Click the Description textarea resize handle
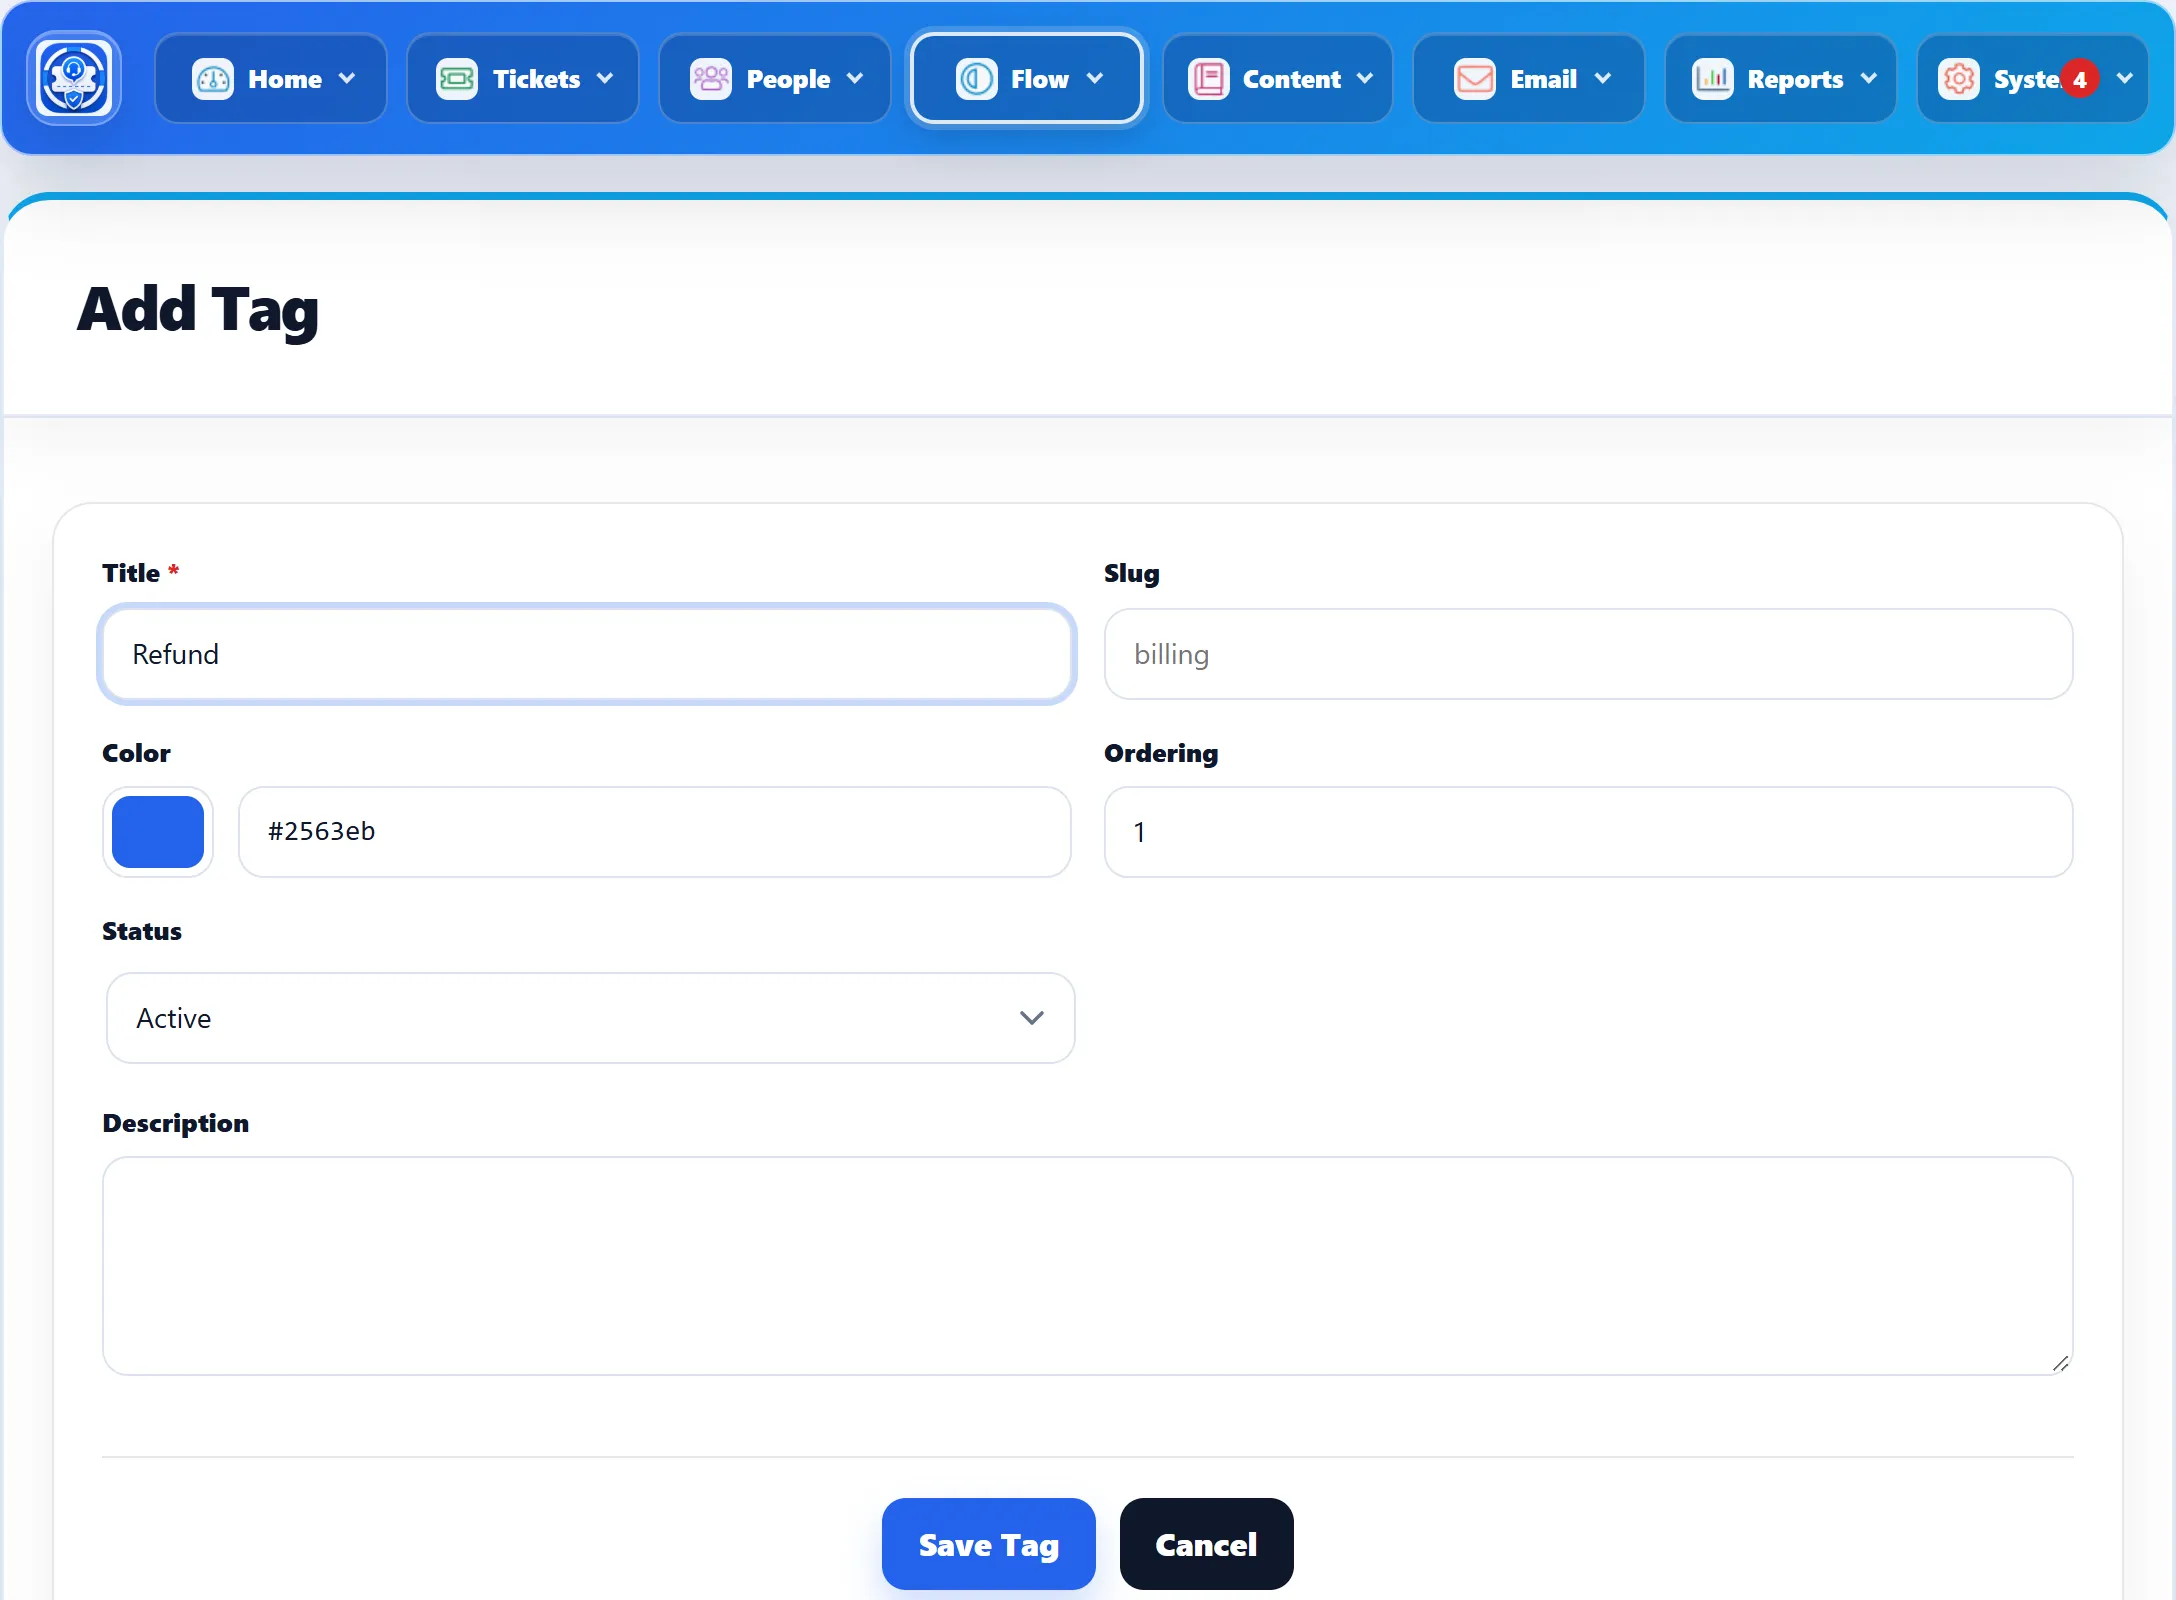 point(2060,1363)
